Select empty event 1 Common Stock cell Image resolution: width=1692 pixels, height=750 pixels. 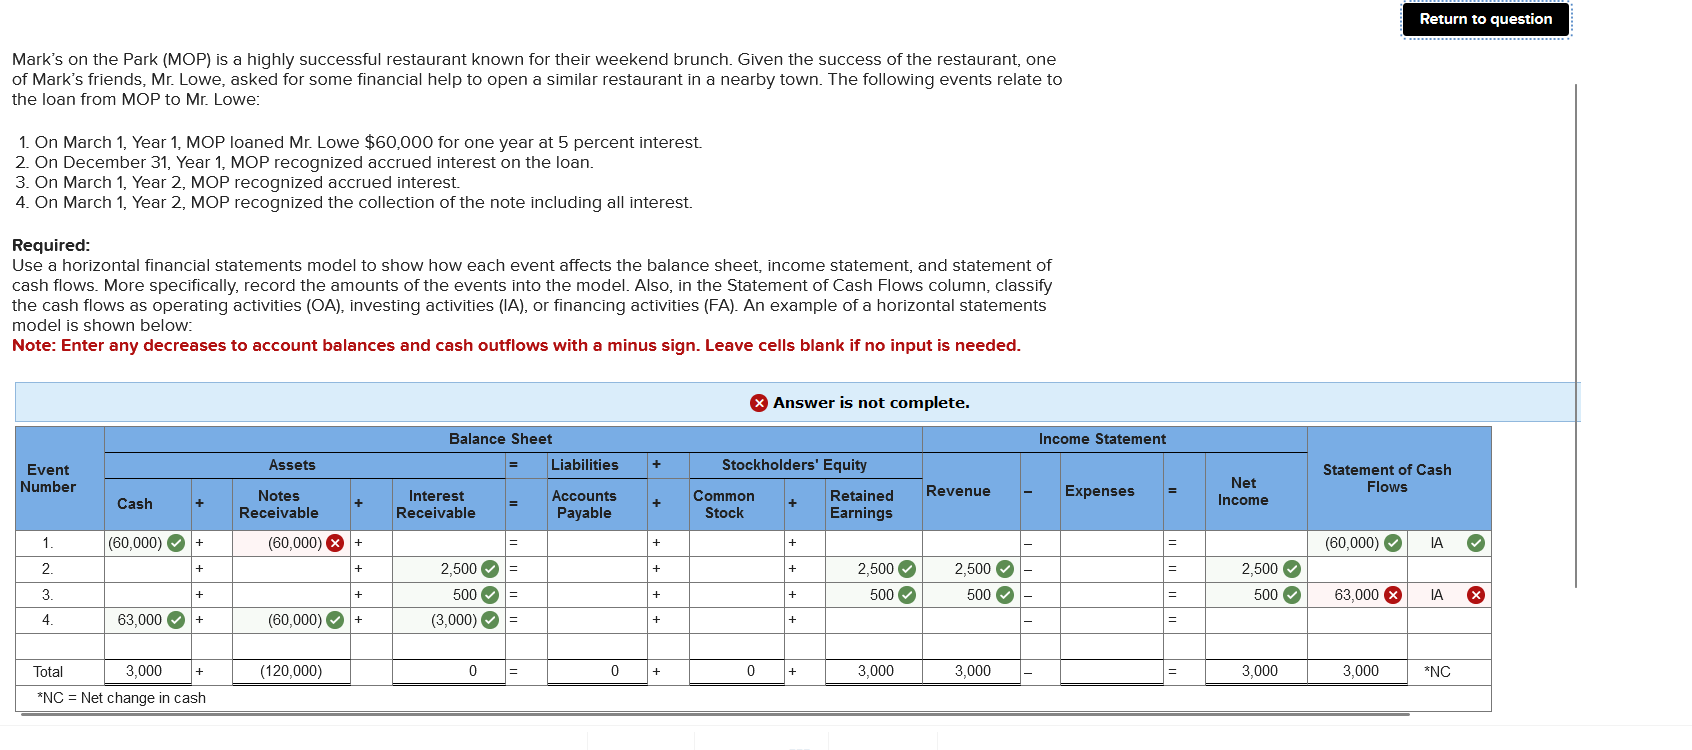click(x=737, y=543)
